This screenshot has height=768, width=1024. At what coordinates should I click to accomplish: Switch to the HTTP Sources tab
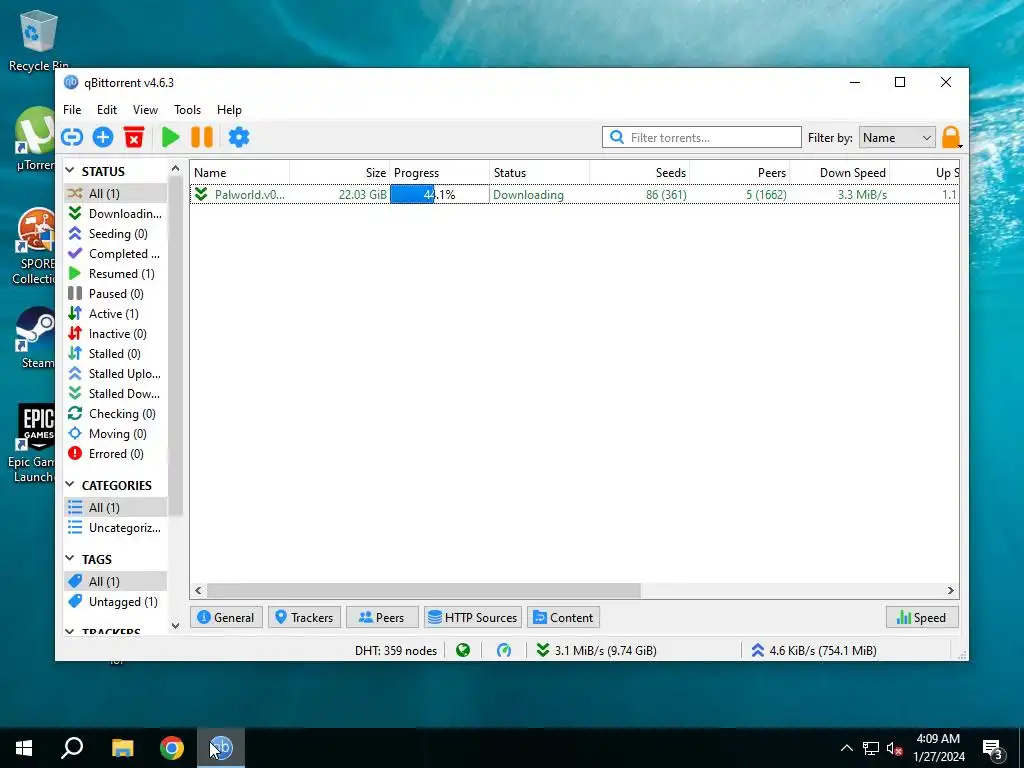pyautogui.click(x=473, y=617)
